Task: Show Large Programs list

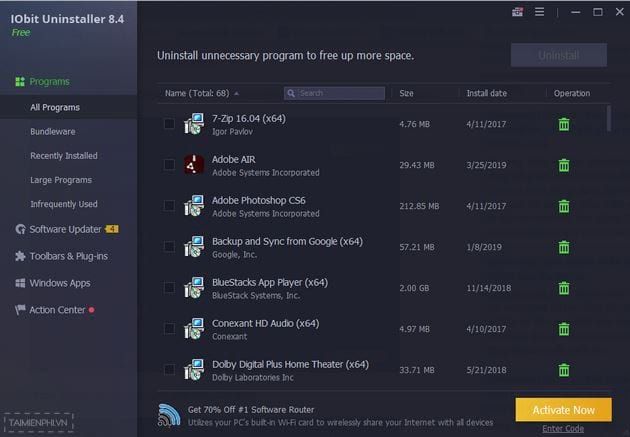Action: pyautogui.click(x=61, y=180)
